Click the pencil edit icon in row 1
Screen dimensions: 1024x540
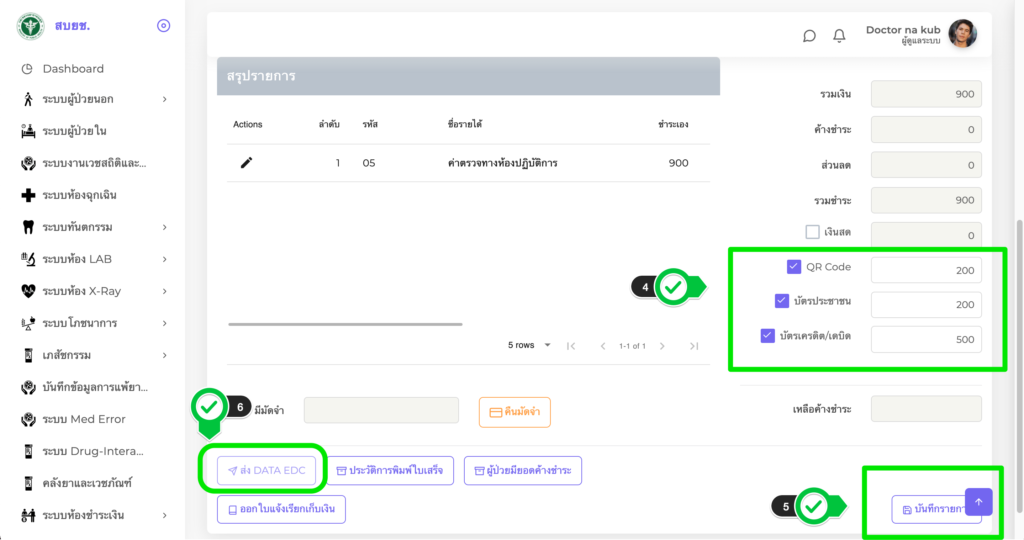pos(246,163)
